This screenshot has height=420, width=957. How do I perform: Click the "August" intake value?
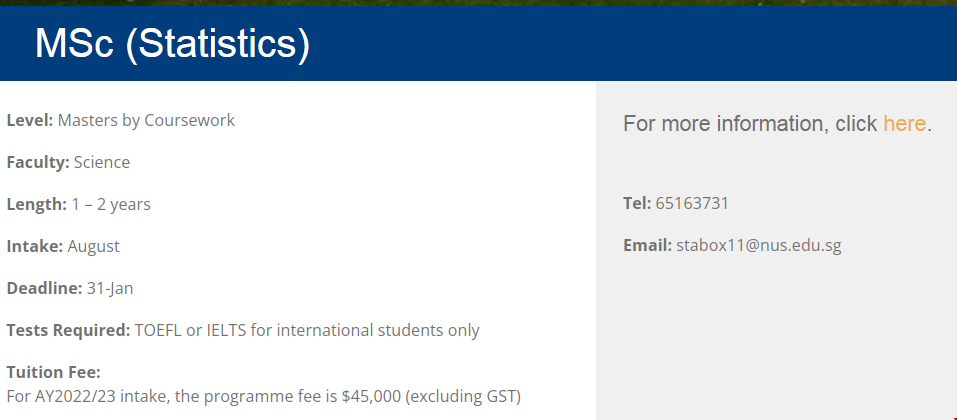(x=94, y=246)
